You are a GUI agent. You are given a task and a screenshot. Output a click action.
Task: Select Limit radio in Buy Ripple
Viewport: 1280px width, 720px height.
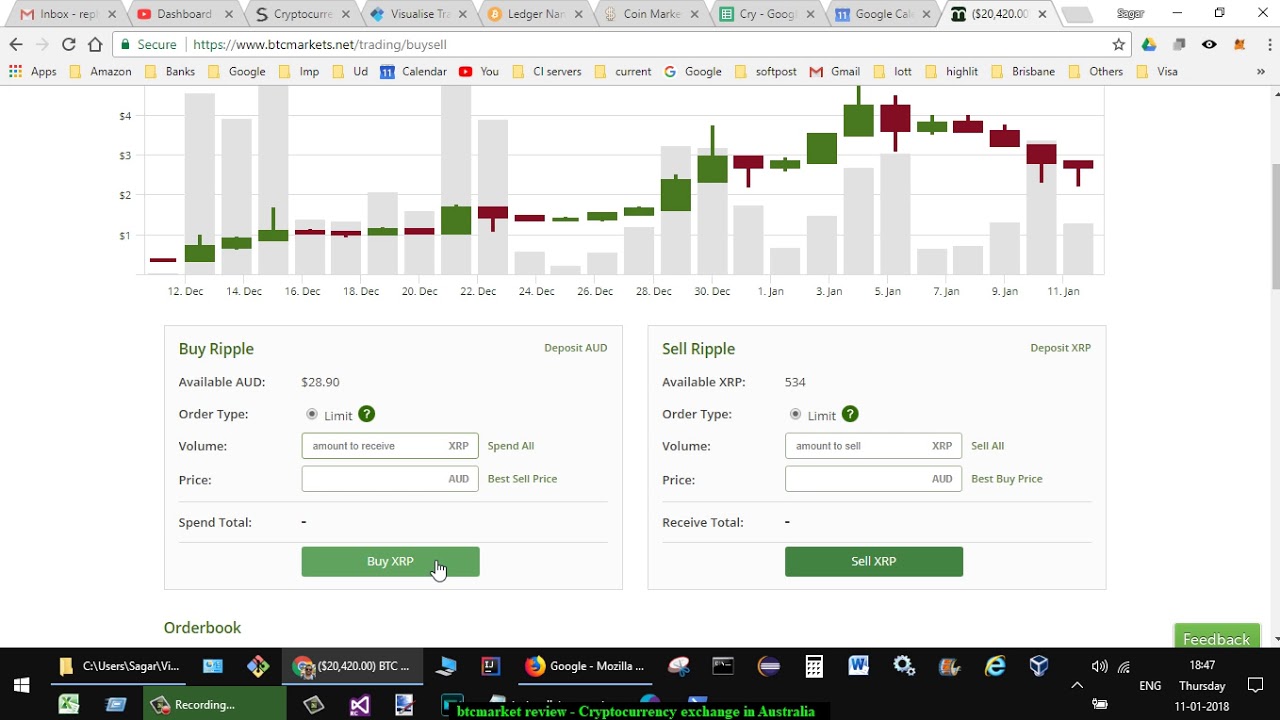pyautogui.click(x=312, y=414)
